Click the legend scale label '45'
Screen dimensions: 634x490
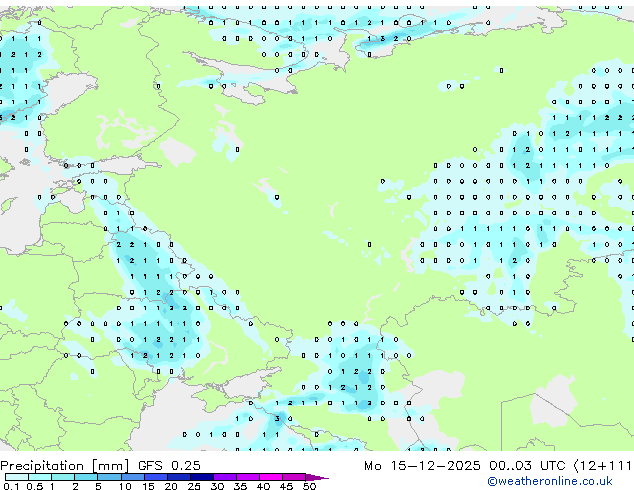click(x=286, y=486)
